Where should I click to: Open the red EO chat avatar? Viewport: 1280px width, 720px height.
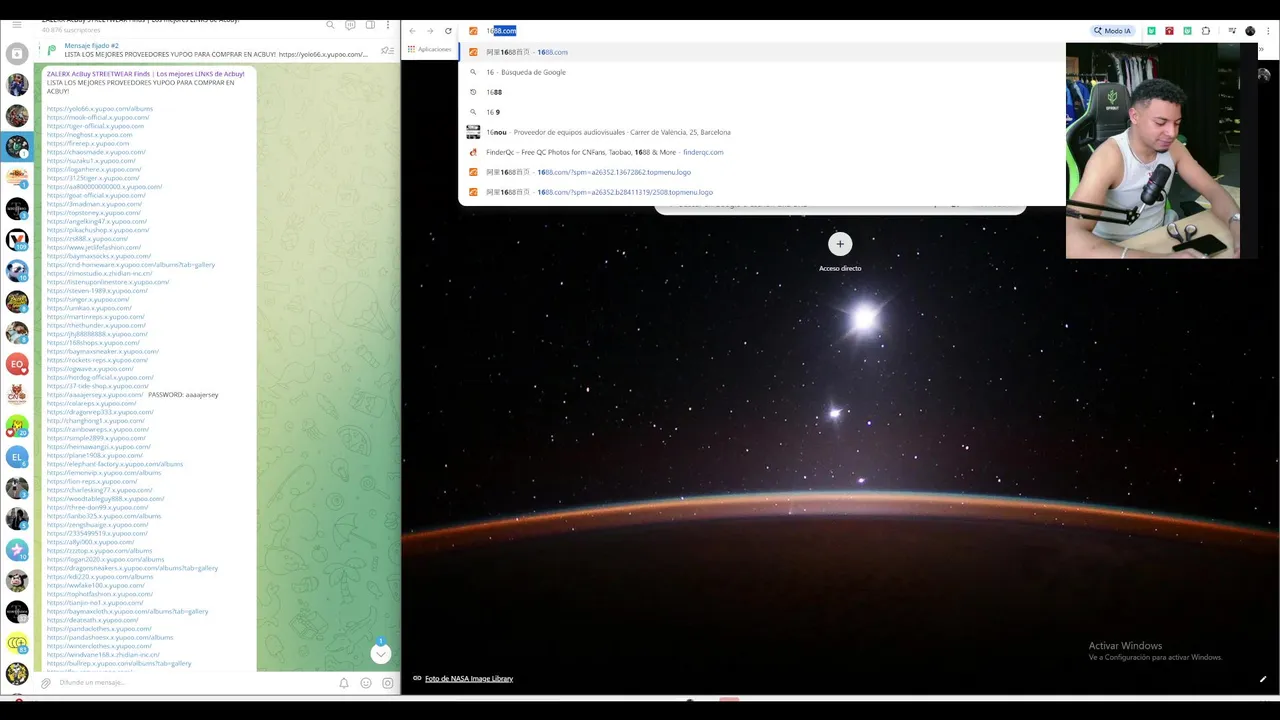point(17,364)
